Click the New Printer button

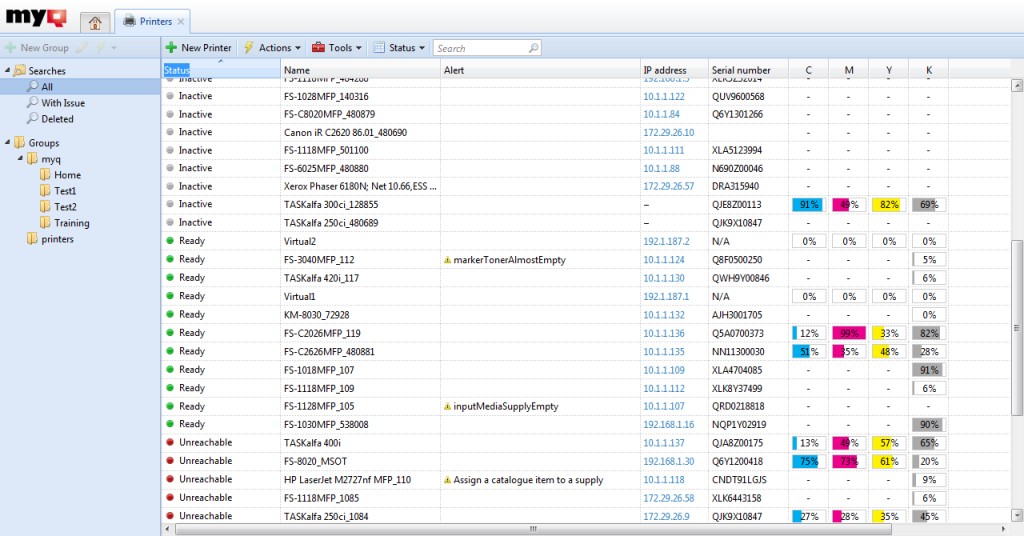(x=199, y=48)
